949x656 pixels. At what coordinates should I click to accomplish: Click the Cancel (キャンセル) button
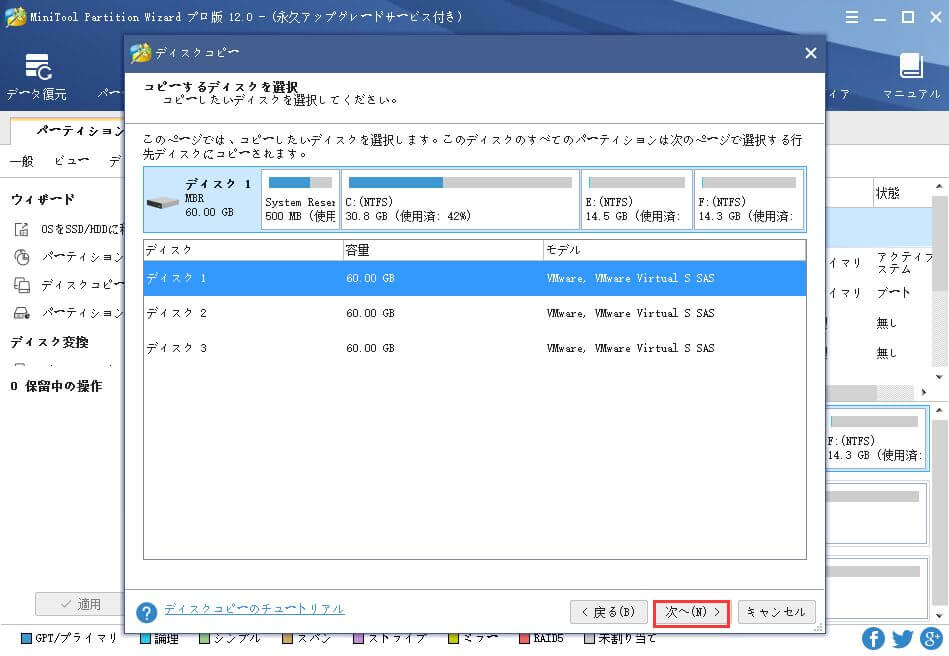click(776, 612)
